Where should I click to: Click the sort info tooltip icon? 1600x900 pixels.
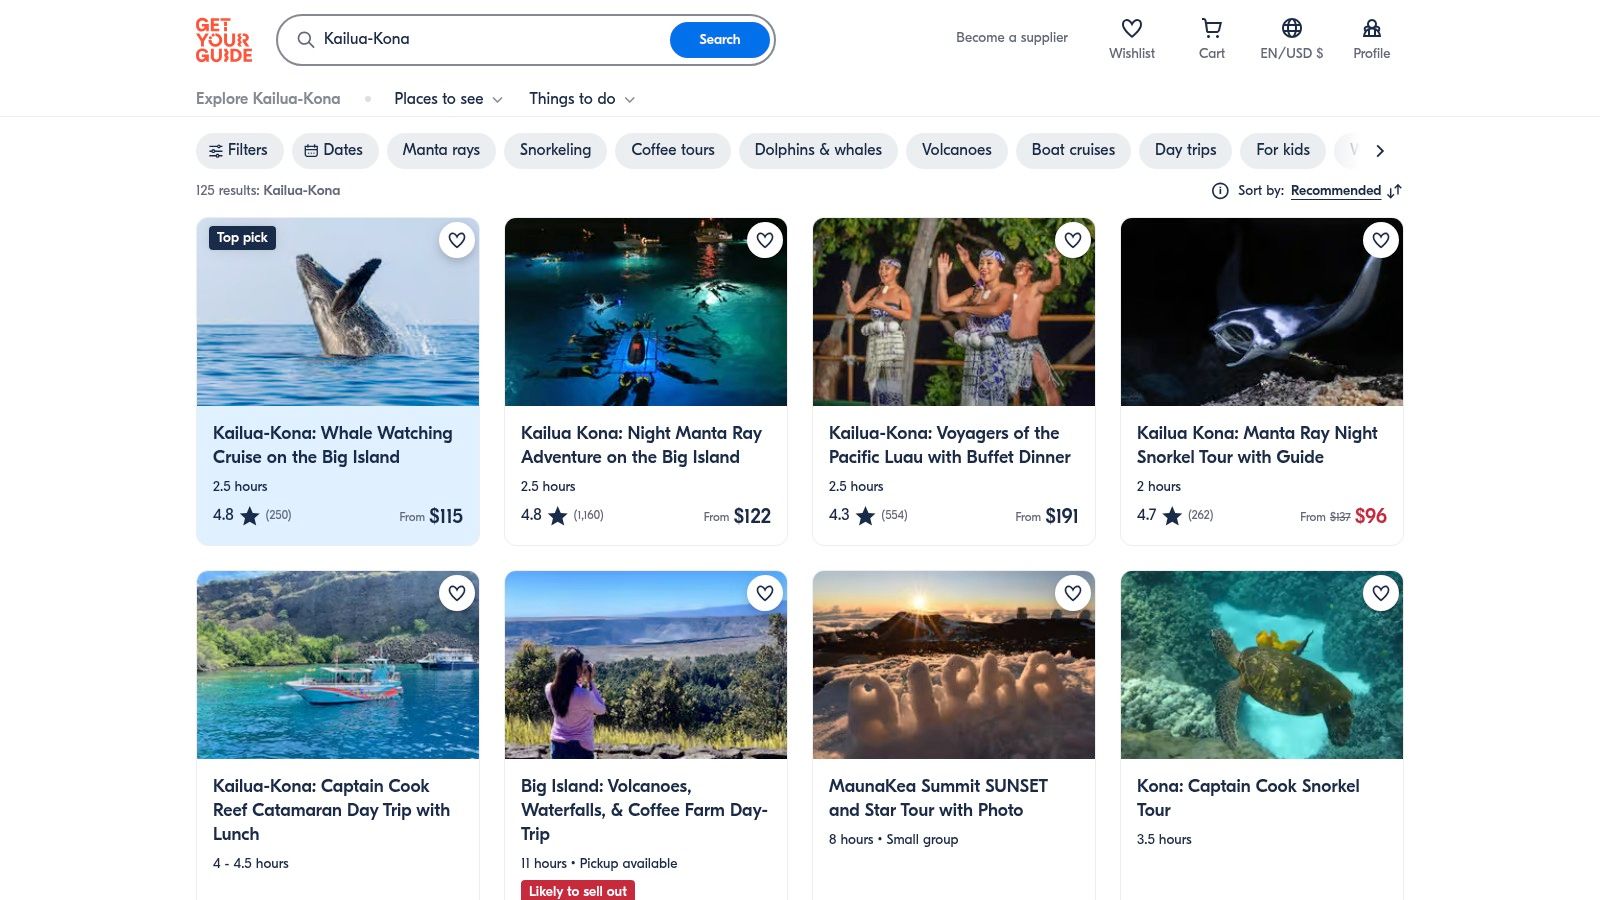tap(1219, 190)
